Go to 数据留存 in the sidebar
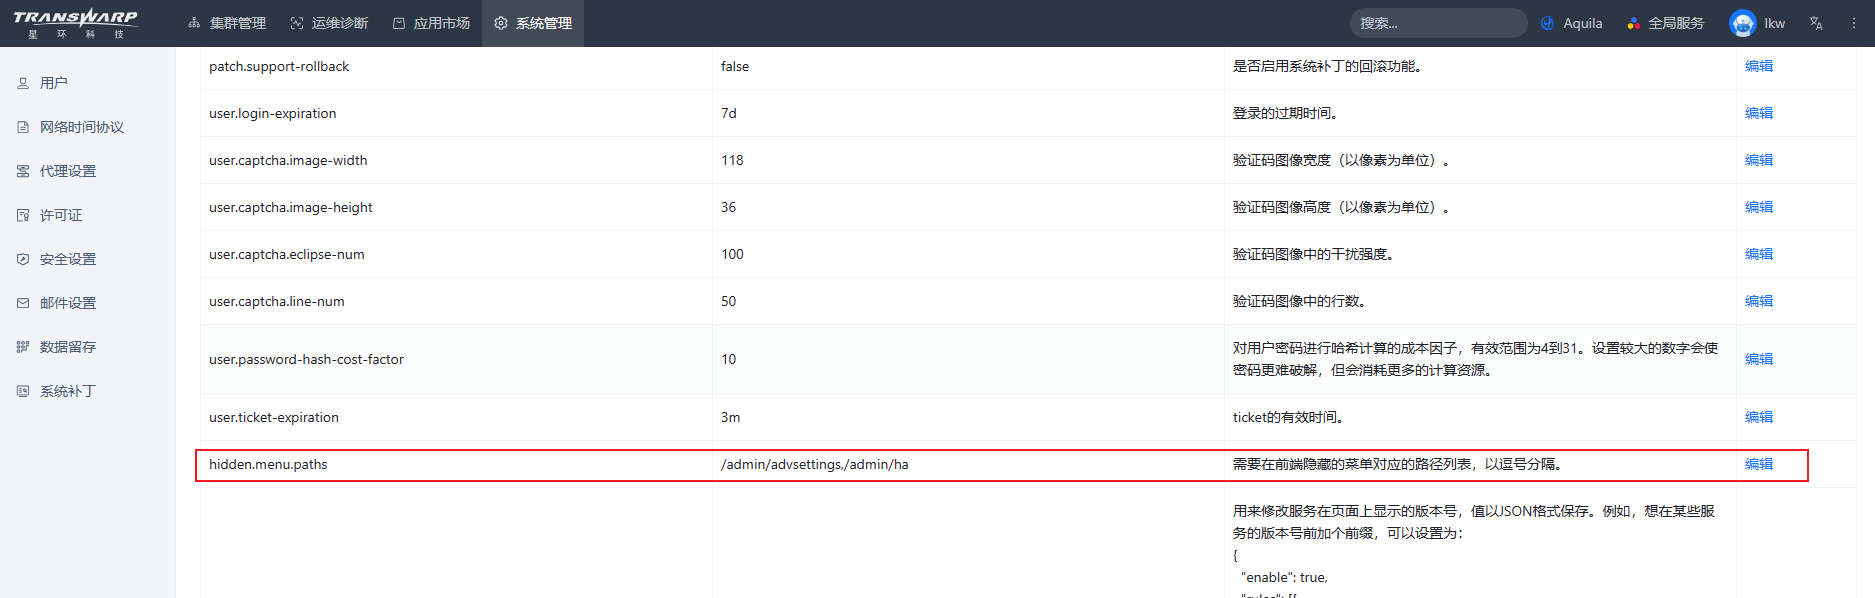 [68, 347]
